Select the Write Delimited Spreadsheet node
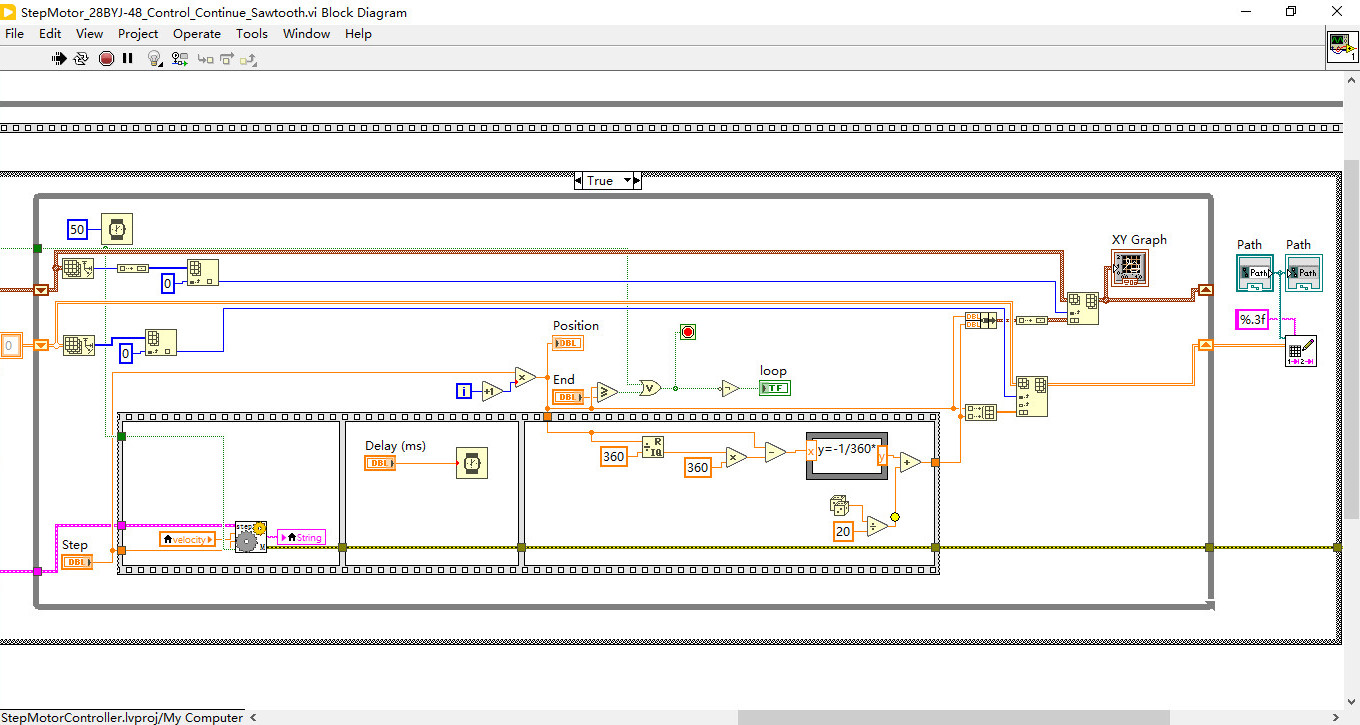 (x=1301, y=351)
